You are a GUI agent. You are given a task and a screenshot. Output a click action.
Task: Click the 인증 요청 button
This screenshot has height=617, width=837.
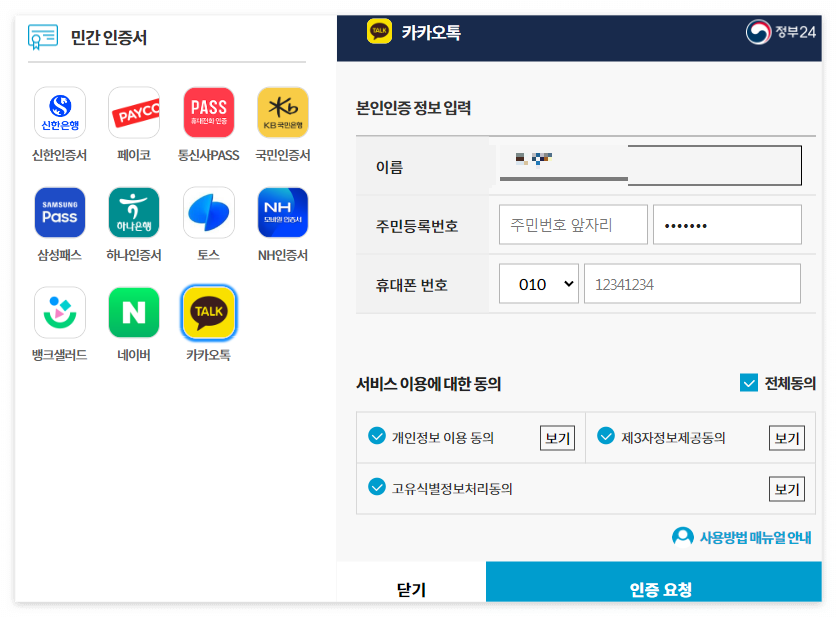654,582
